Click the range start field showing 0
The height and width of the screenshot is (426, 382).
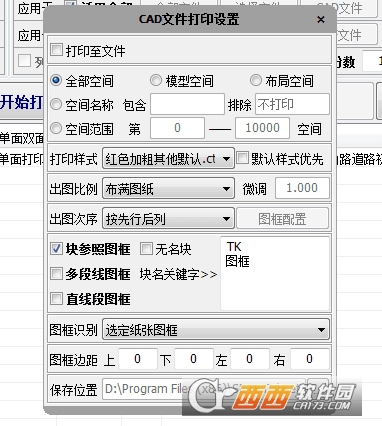(x=177, y=128)
